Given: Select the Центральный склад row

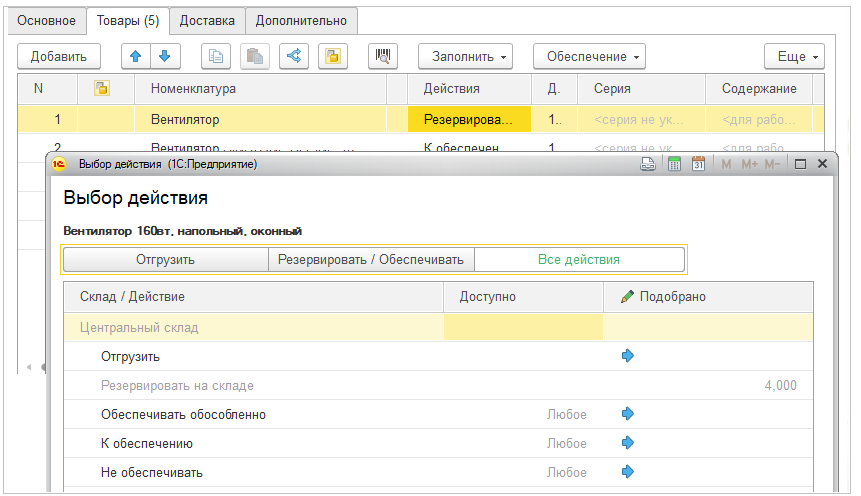Looking at the screenshot, I should click(x=438, y=327).
